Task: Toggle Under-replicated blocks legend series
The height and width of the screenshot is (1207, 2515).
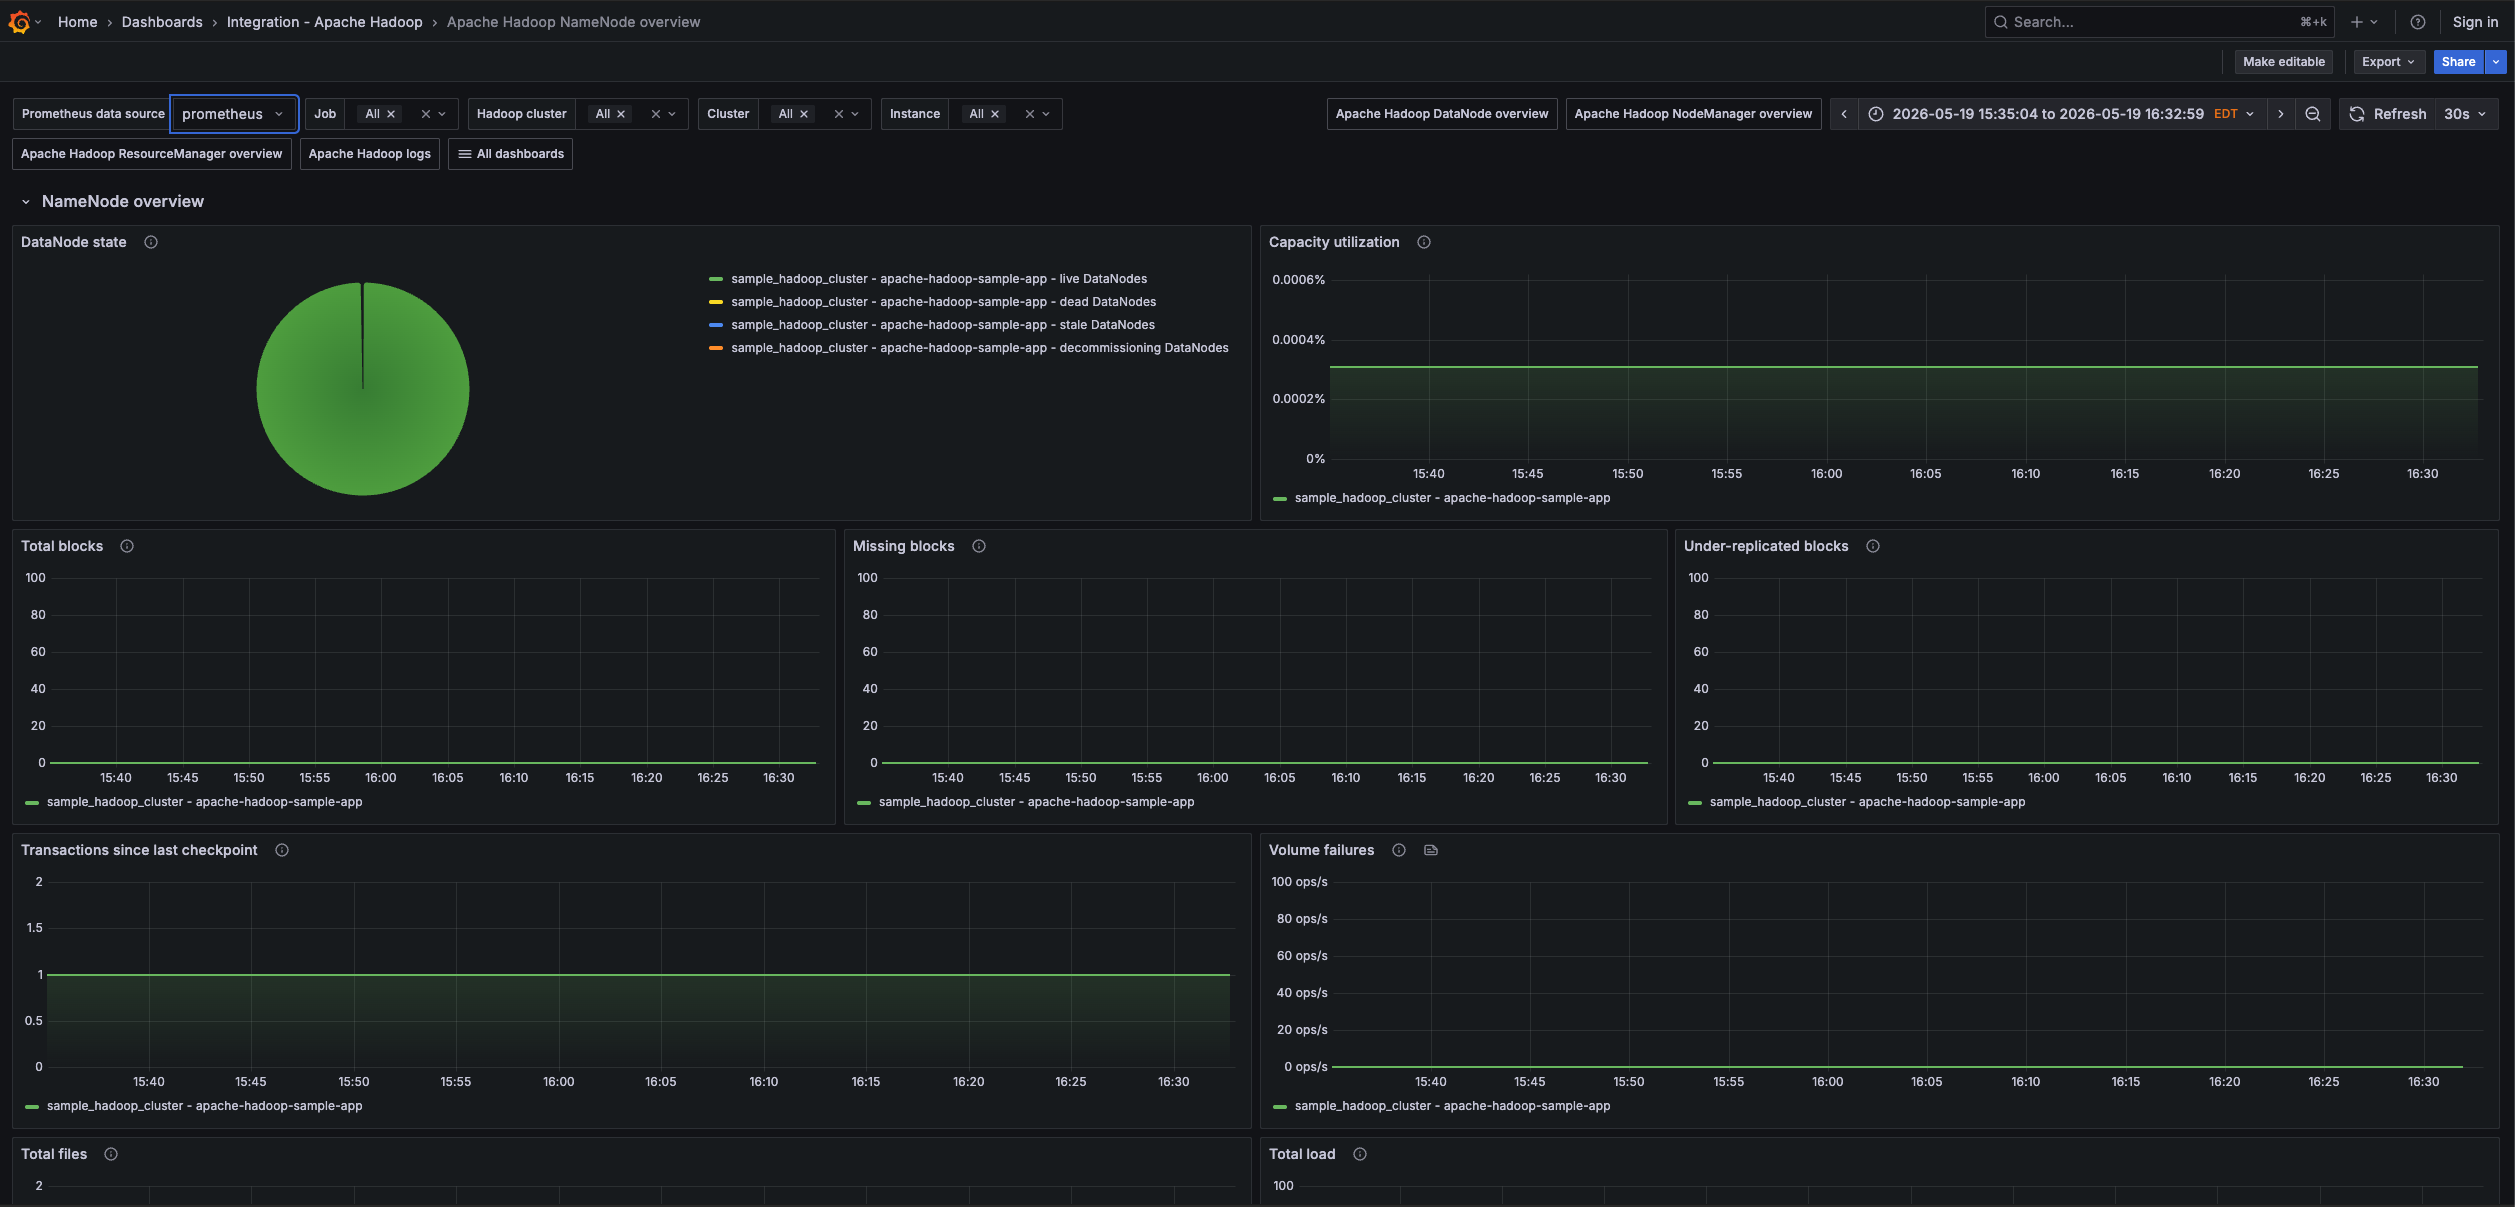Action: 1866,802
